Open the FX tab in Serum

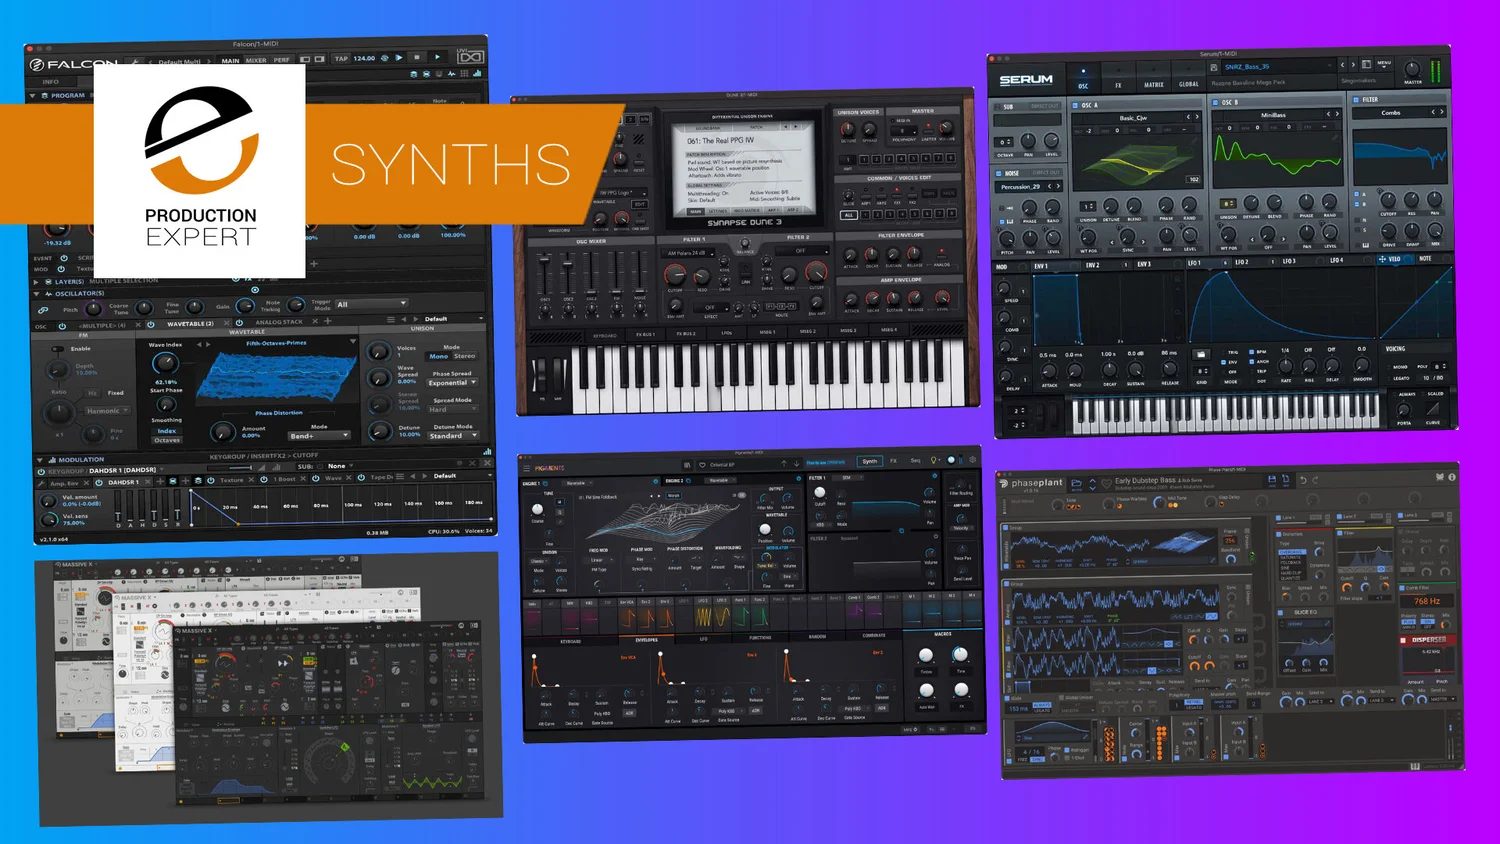1117,85
